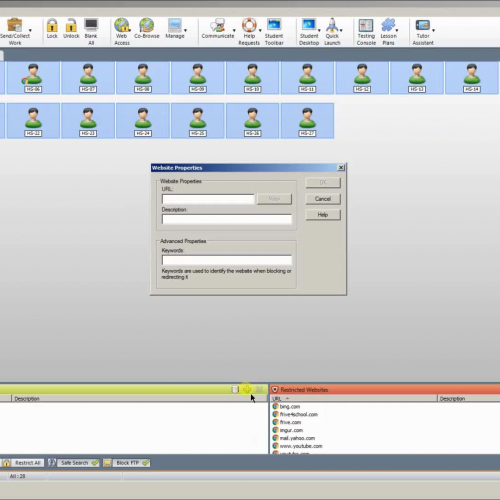
Task: Select student HS-06 with Chrome badge
Action: (x=33, y=78)
